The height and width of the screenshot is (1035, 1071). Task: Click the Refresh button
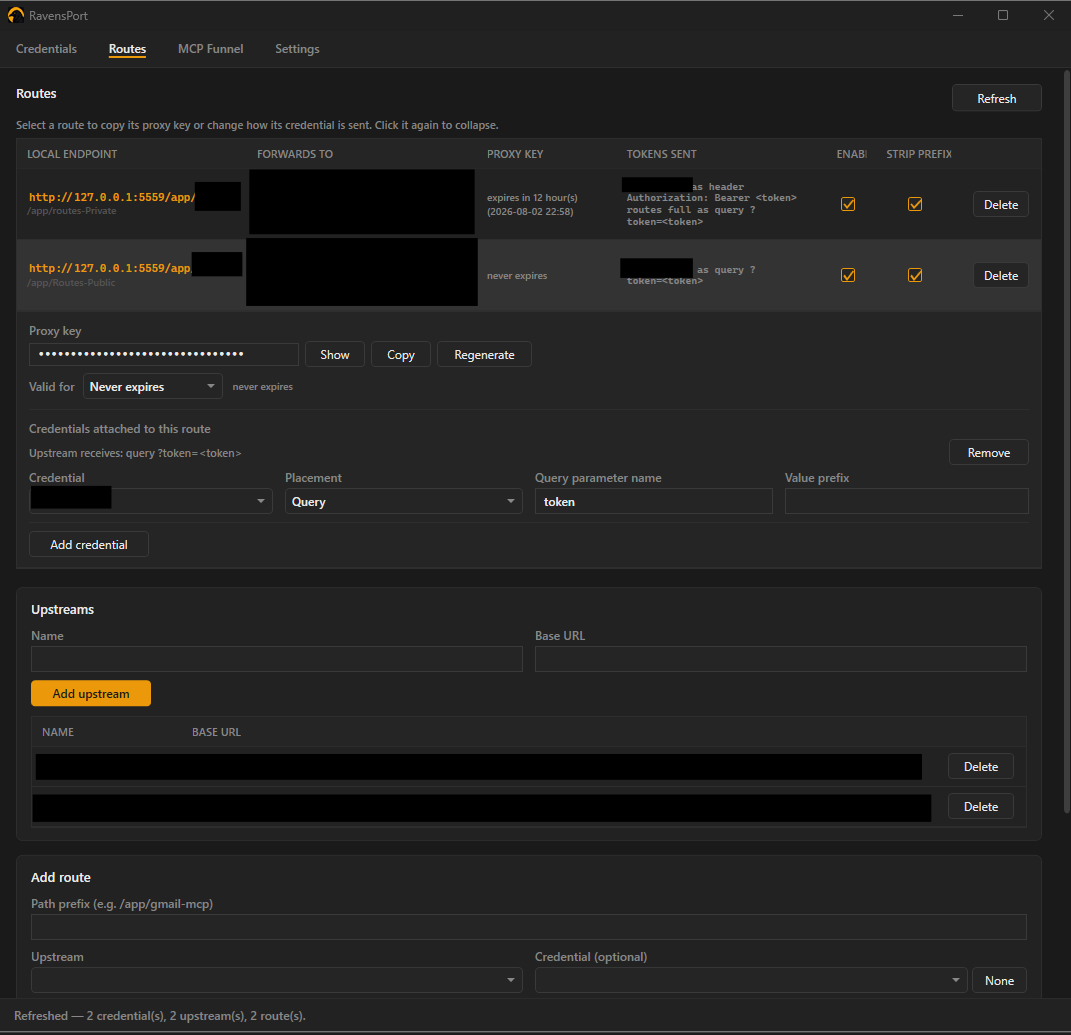tap(997, 98)
